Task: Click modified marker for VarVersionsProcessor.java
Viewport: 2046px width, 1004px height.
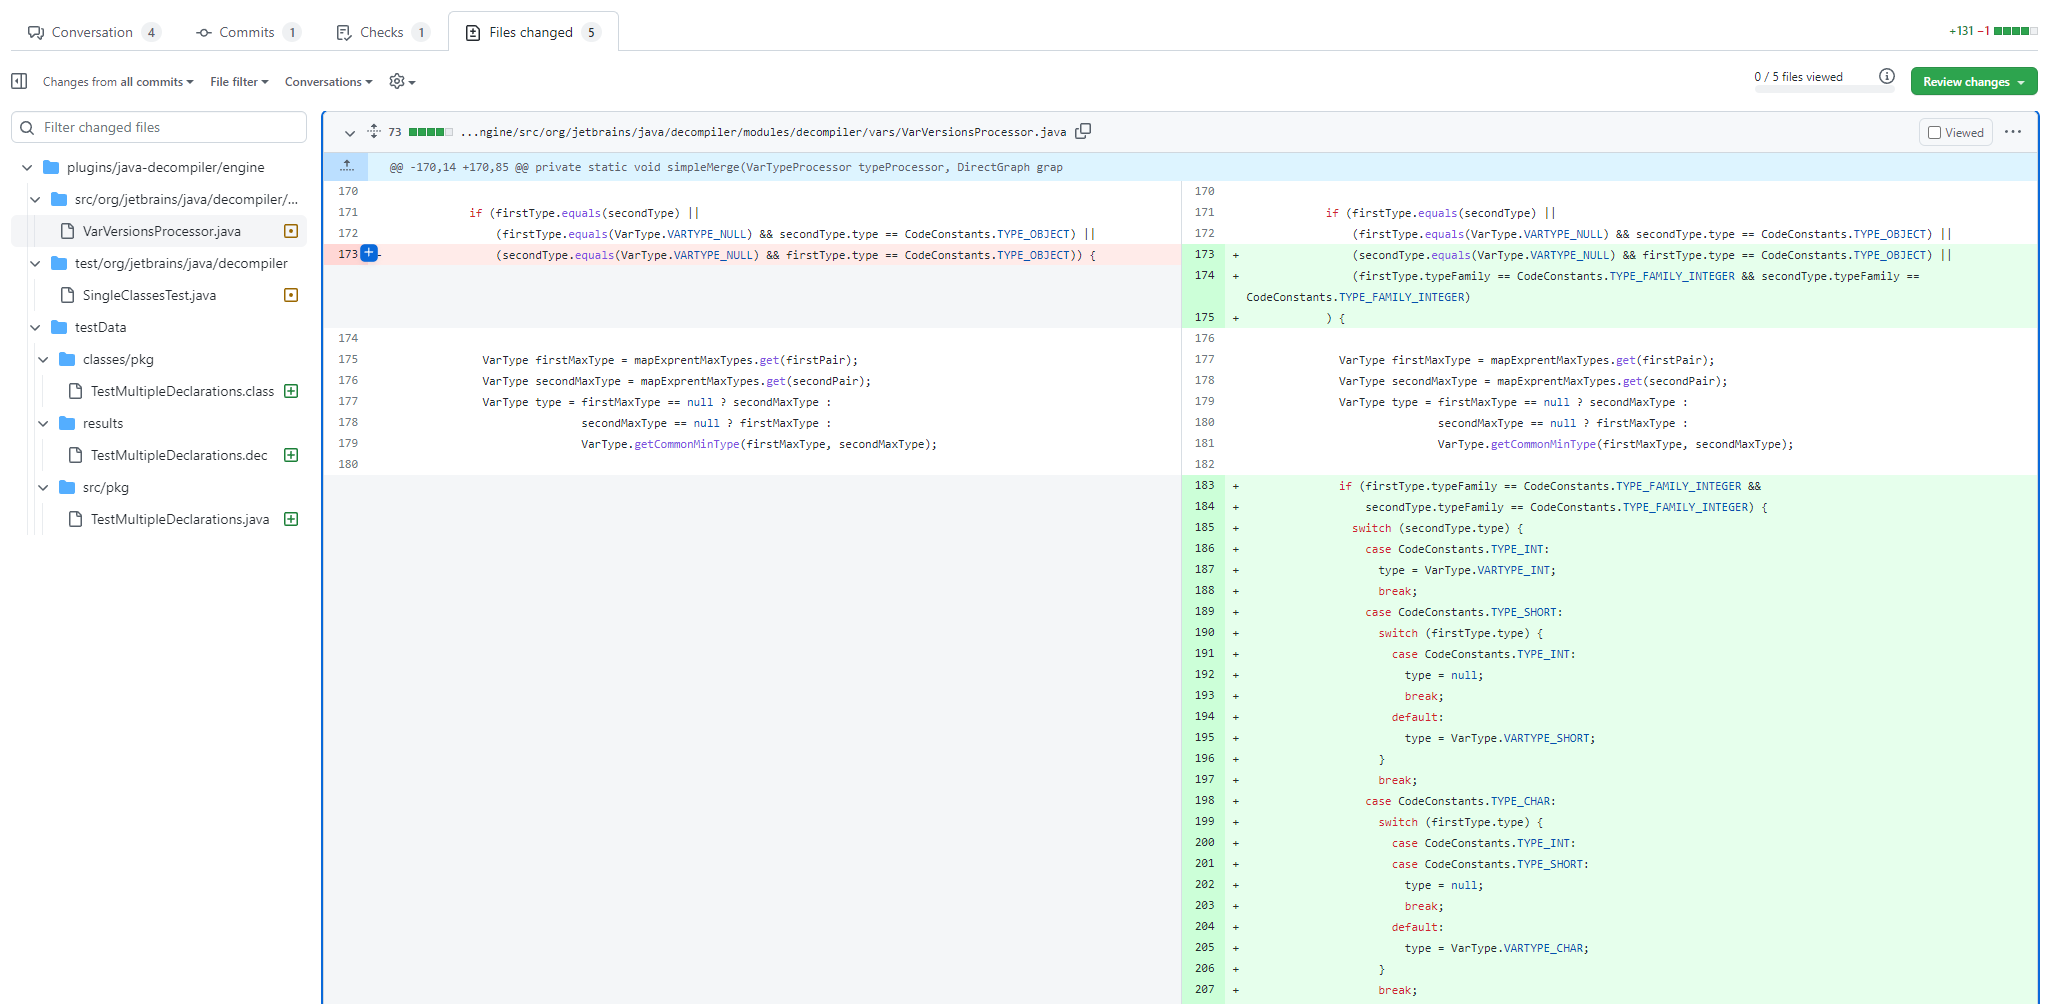Action: tap(291, 231)
